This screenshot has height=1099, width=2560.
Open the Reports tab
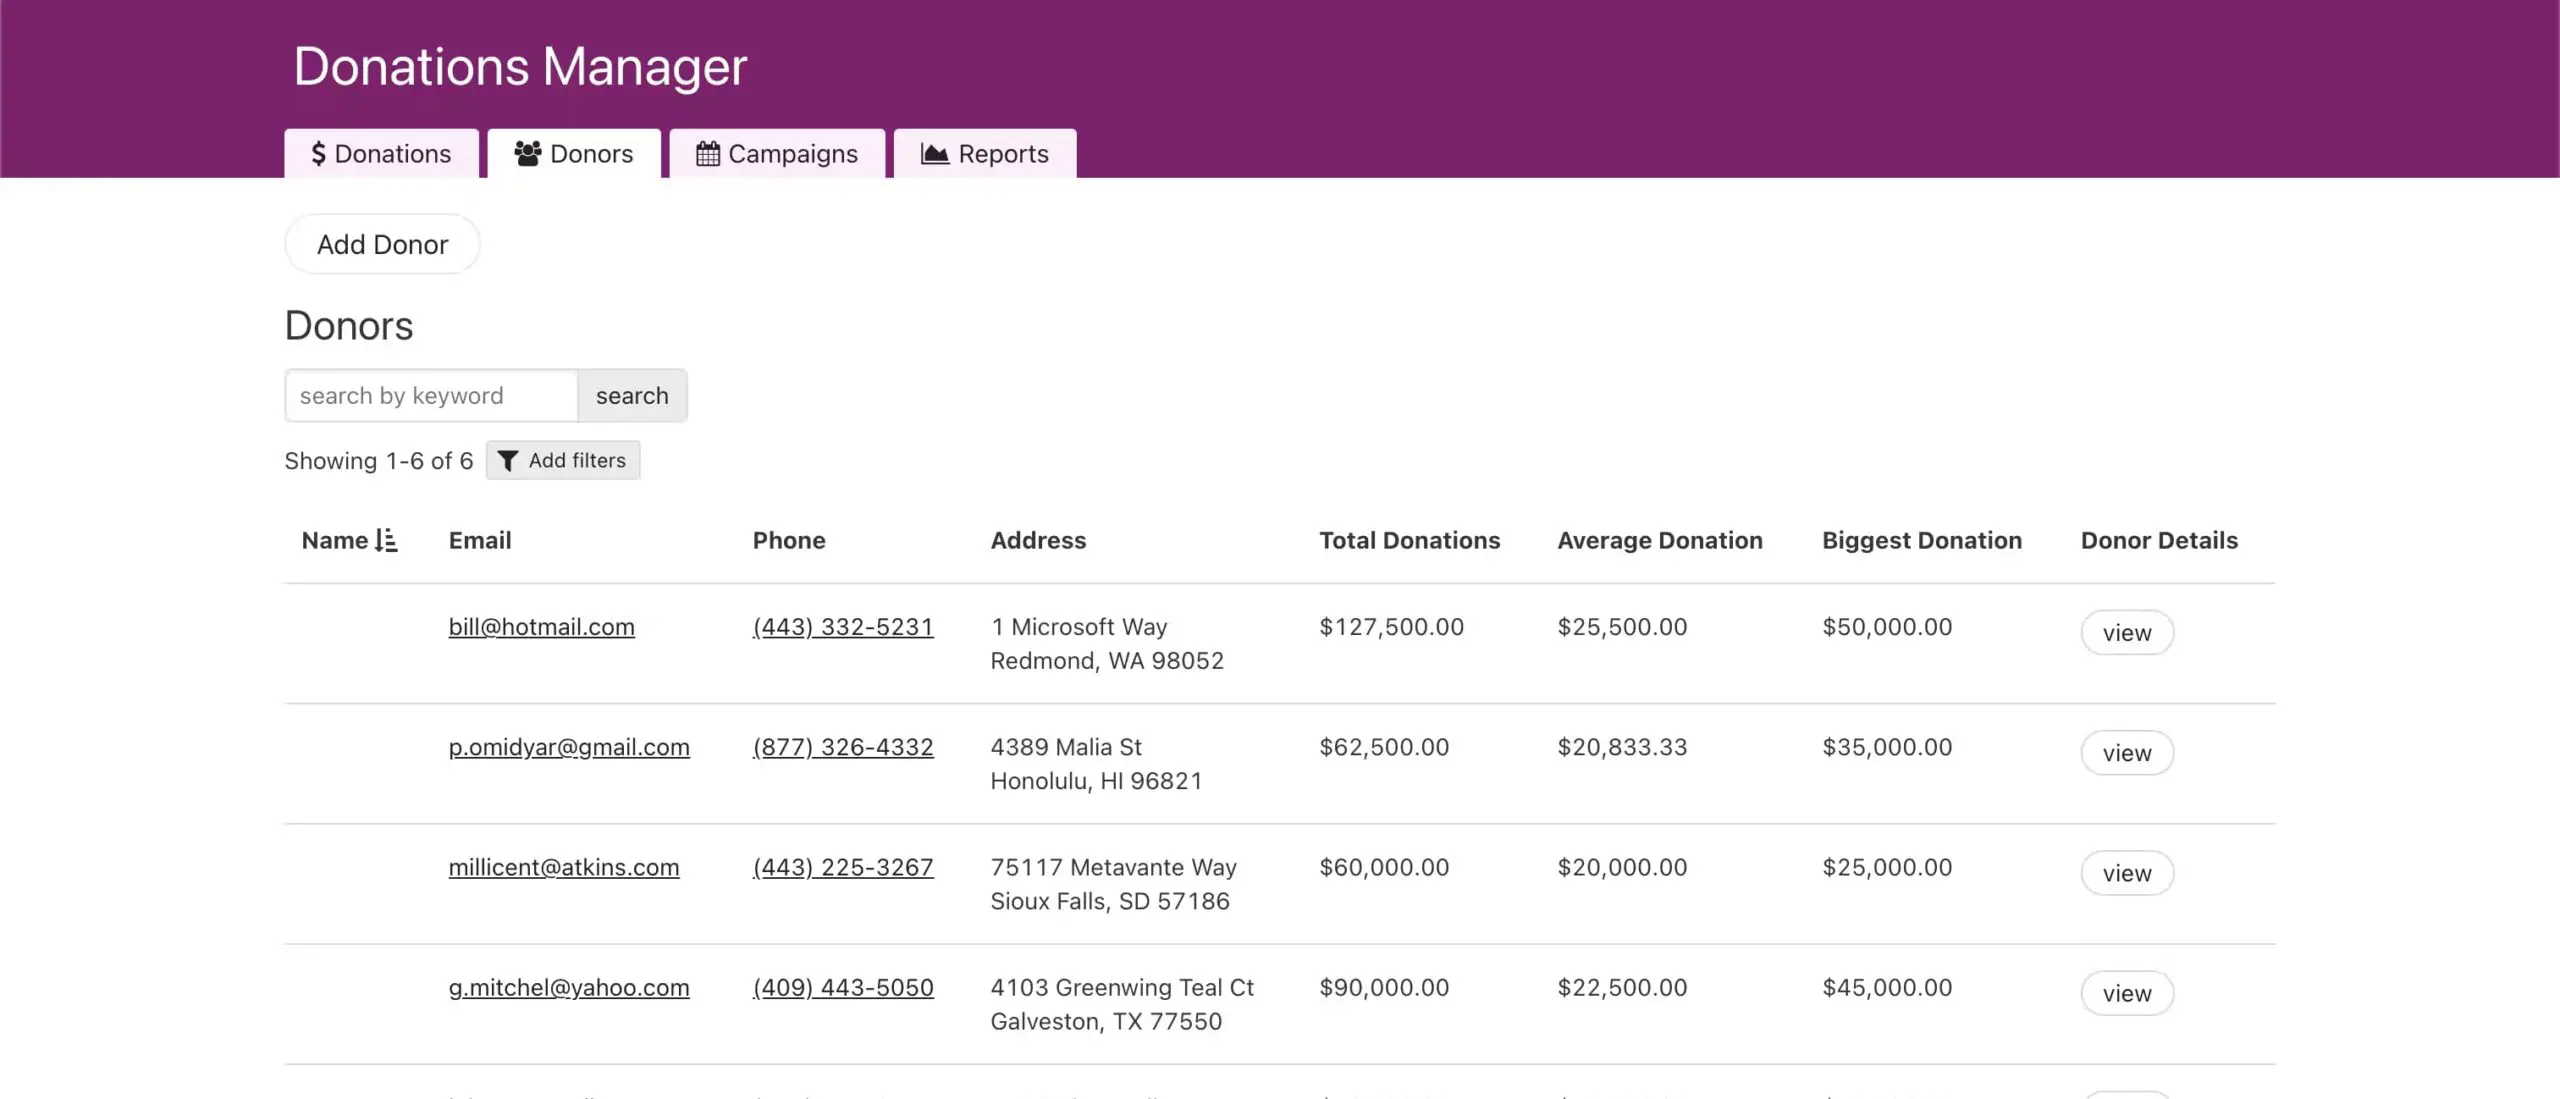coord(984,154)
